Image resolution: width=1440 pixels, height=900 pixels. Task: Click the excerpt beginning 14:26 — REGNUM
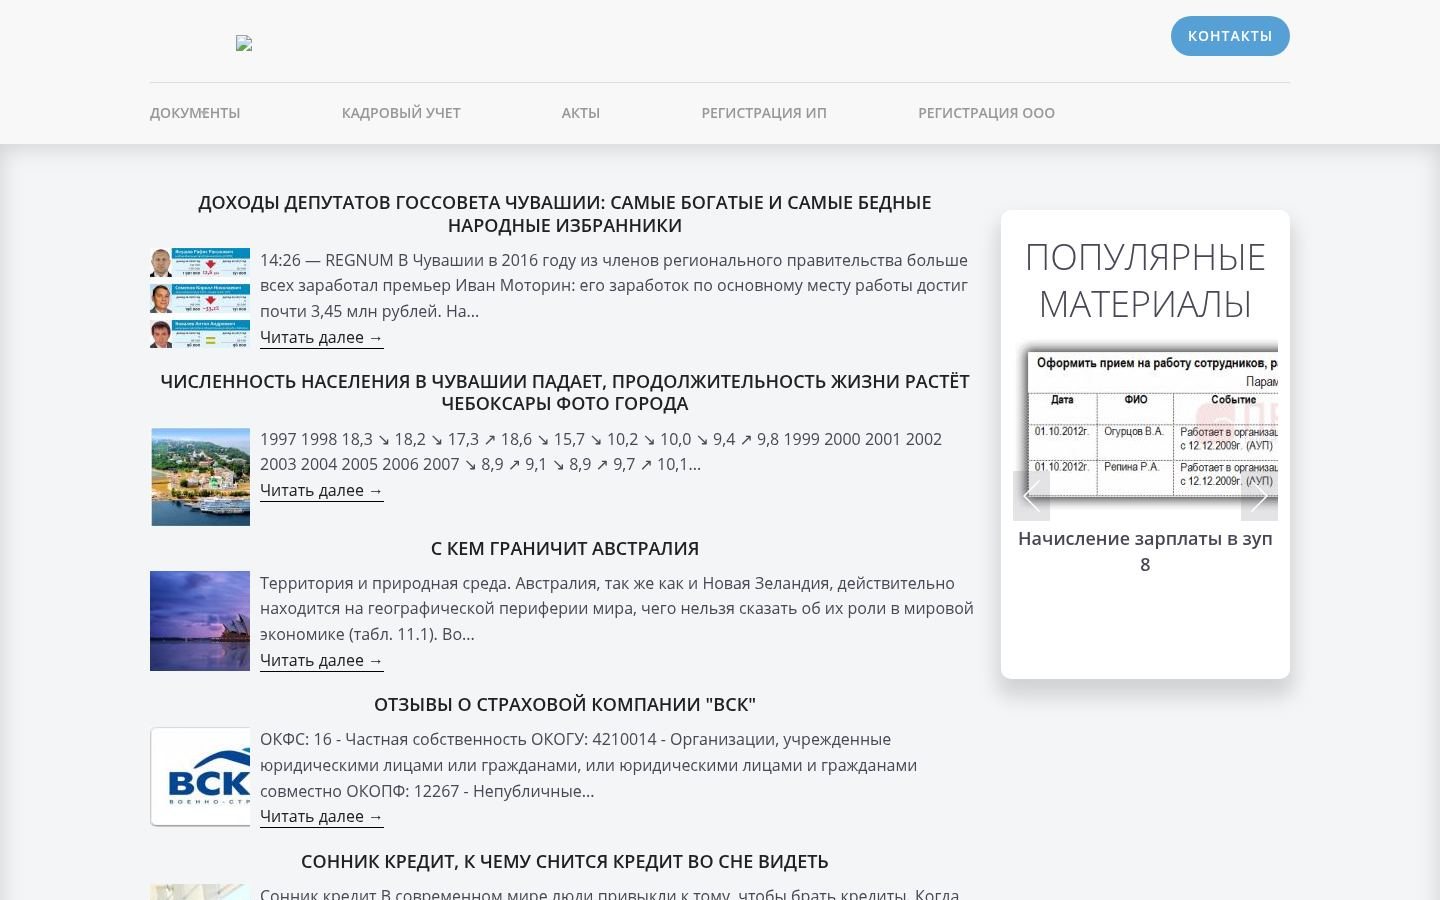[614, 285]
